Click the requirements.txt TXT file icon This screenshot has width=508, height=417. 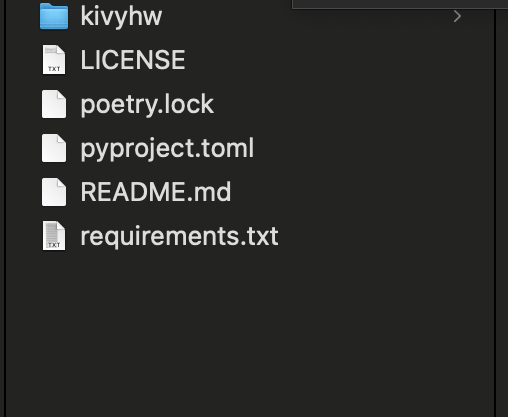click(x=54, y=236)
